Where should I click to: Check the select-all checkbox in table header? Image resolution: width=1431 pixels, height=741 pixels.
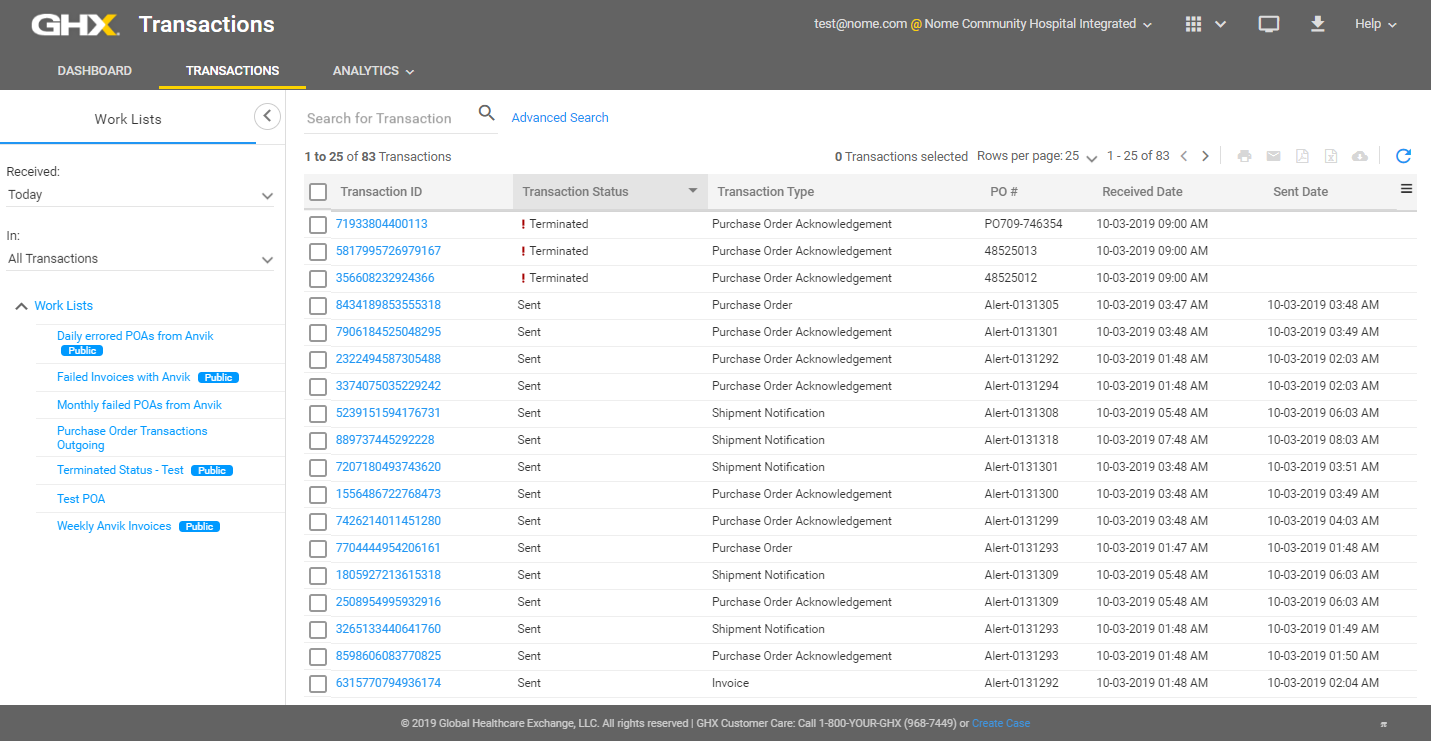tap(318, 192)
